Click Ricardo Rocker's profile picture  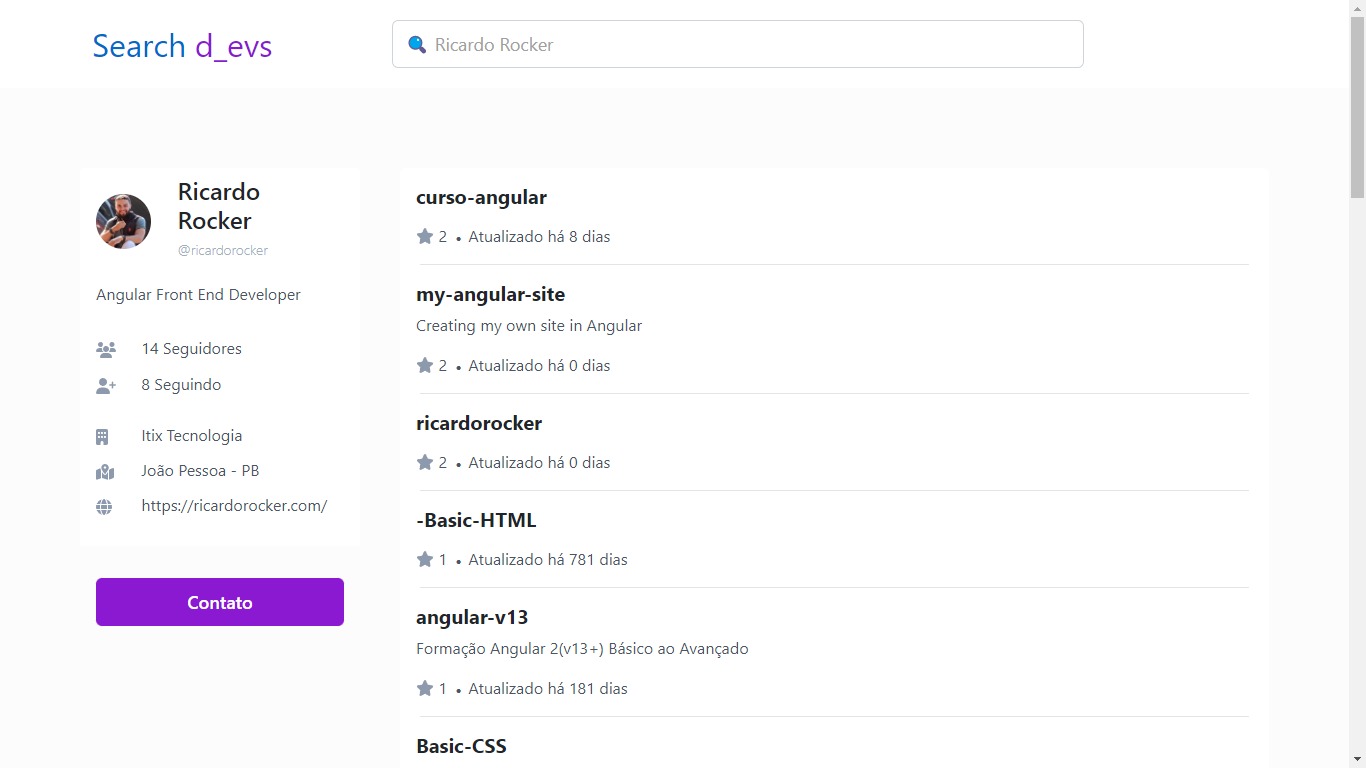tap(123, 221)
